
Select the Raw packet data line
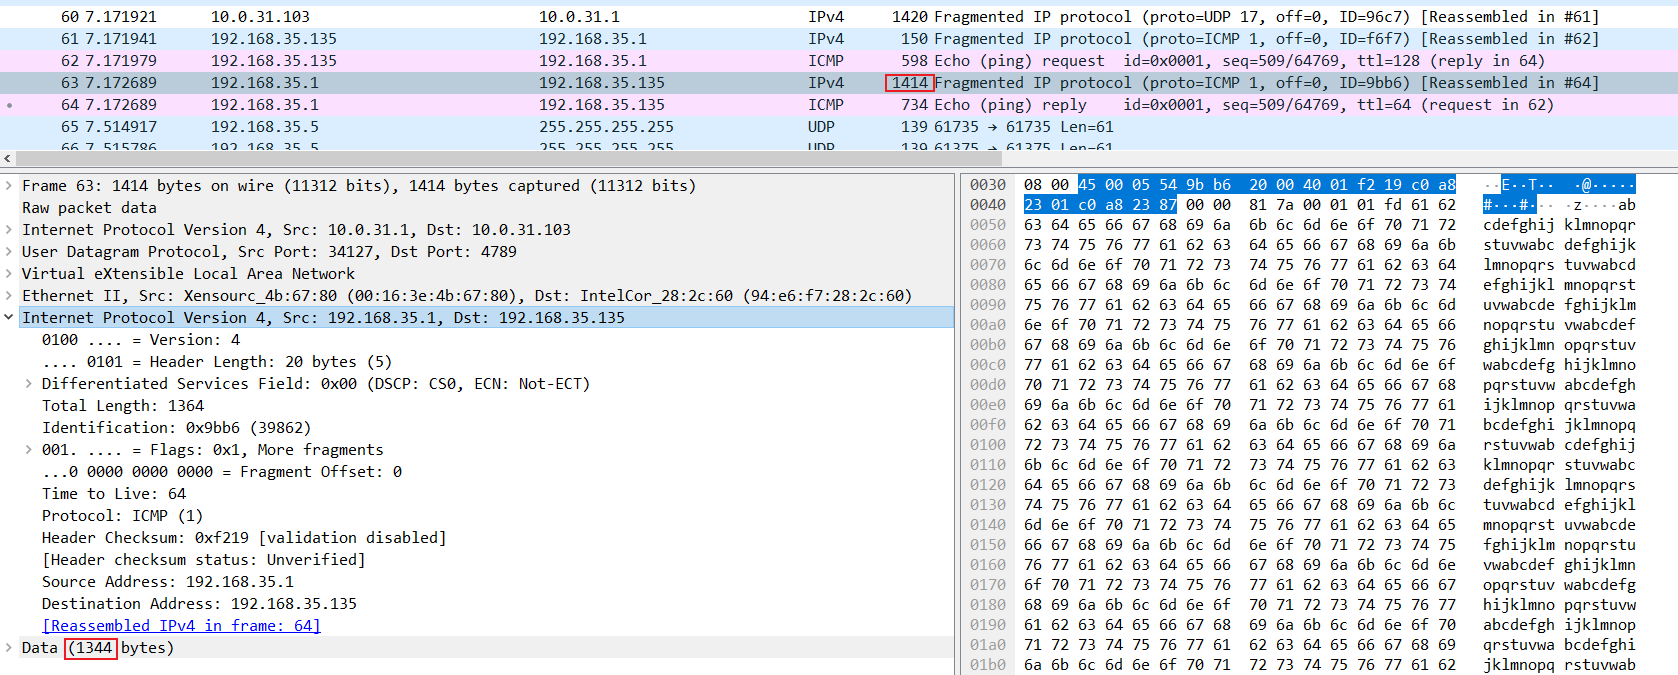[89, 208]
